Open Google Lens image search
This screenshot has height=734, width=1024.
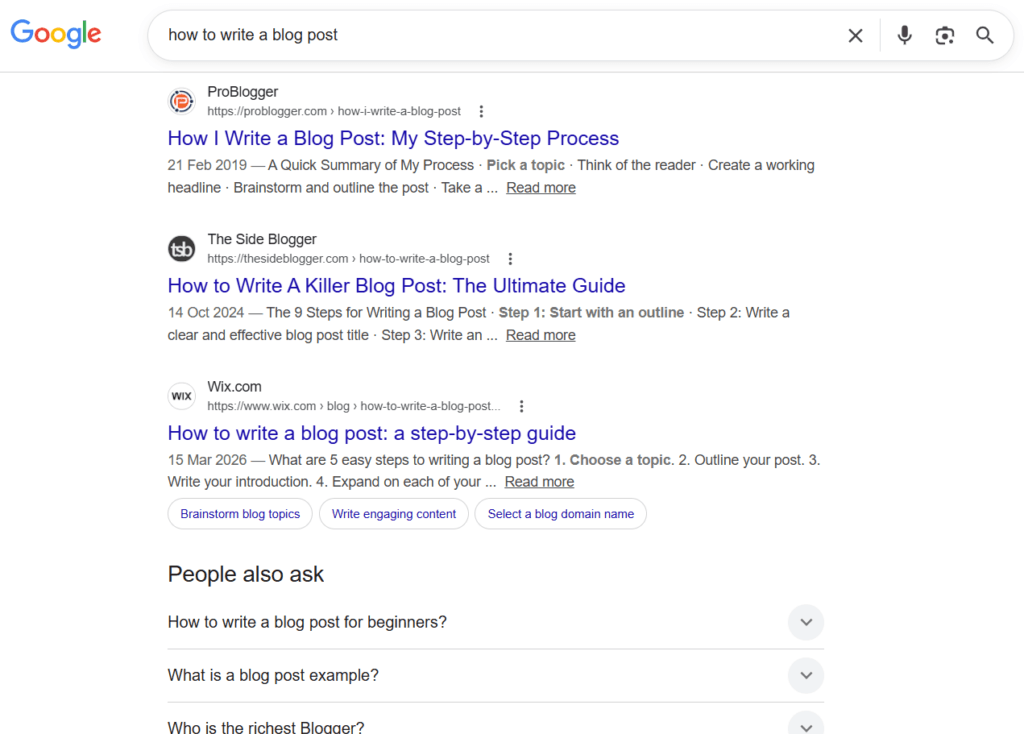[x=944, y=35]
